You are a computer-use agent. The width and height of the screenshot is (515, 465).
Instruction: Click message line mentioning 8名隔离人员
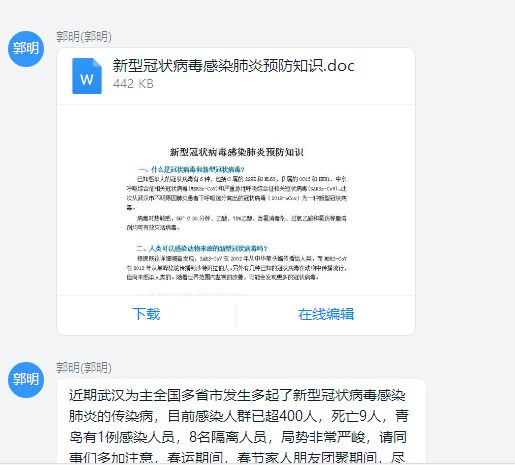click(x=238, y=437)
